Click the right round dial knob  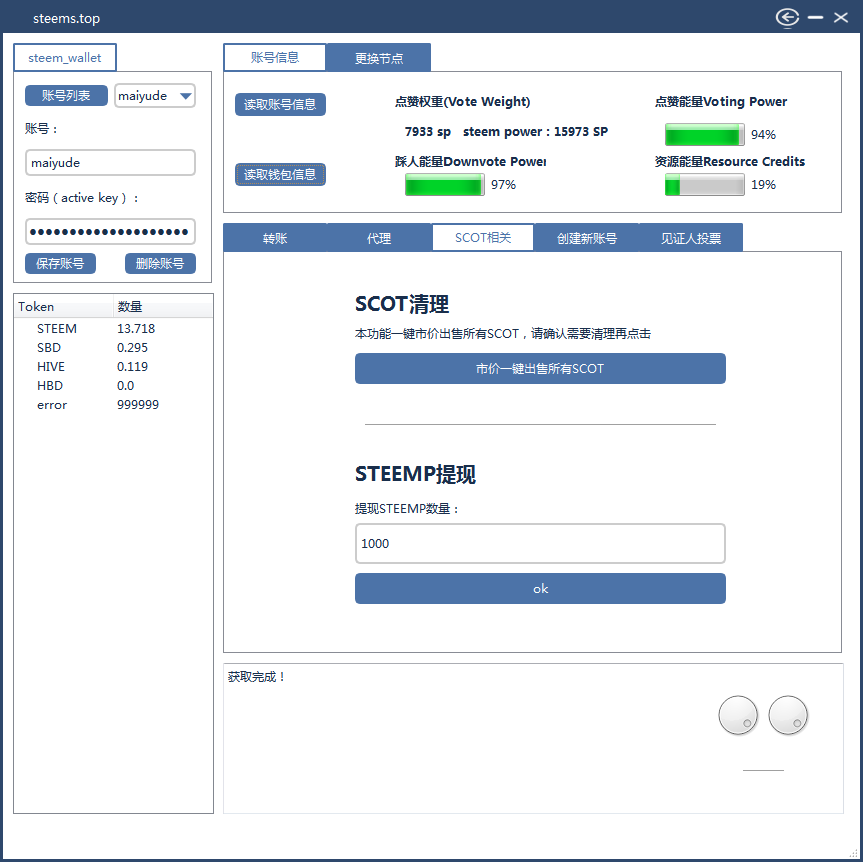tap(788, 715)
